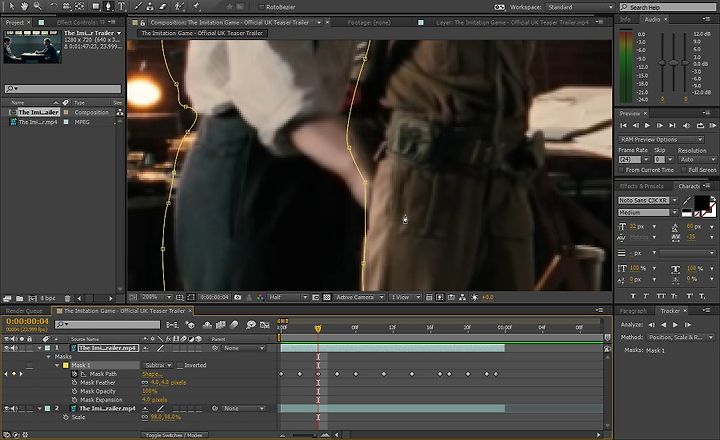
Task: Toggle the composition viewer lock icon
Action: (143, 22)
